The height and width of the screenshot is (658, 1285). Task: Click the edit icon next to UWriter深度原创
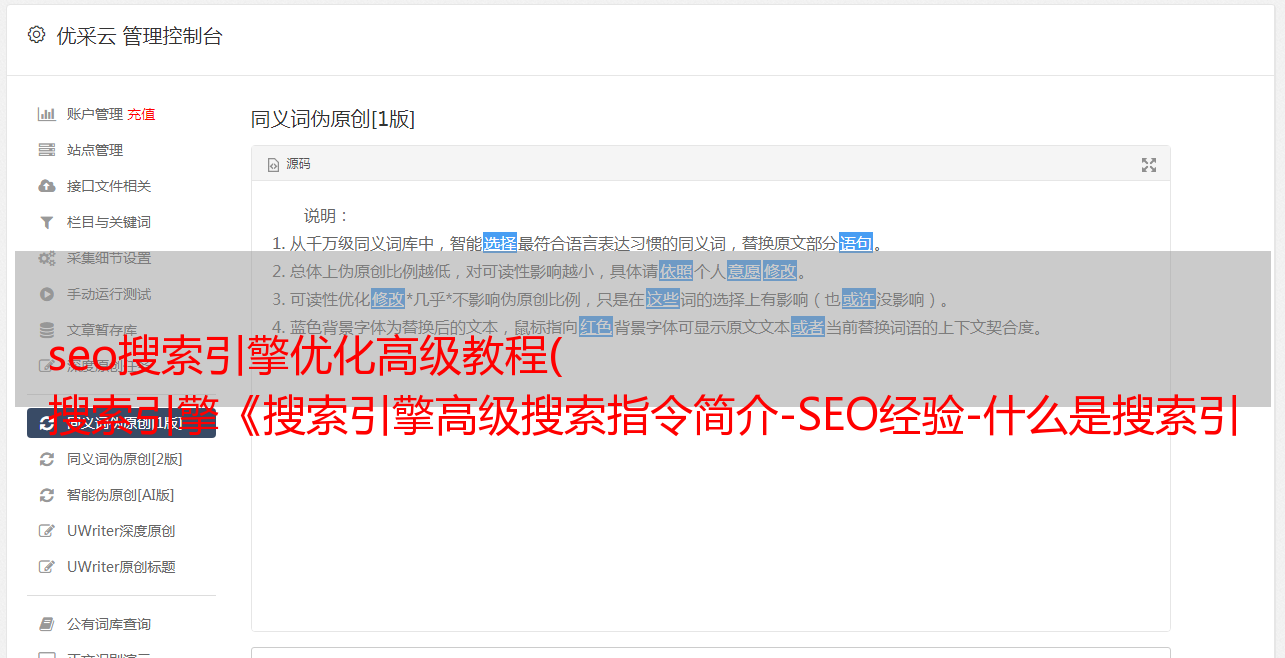46,531
